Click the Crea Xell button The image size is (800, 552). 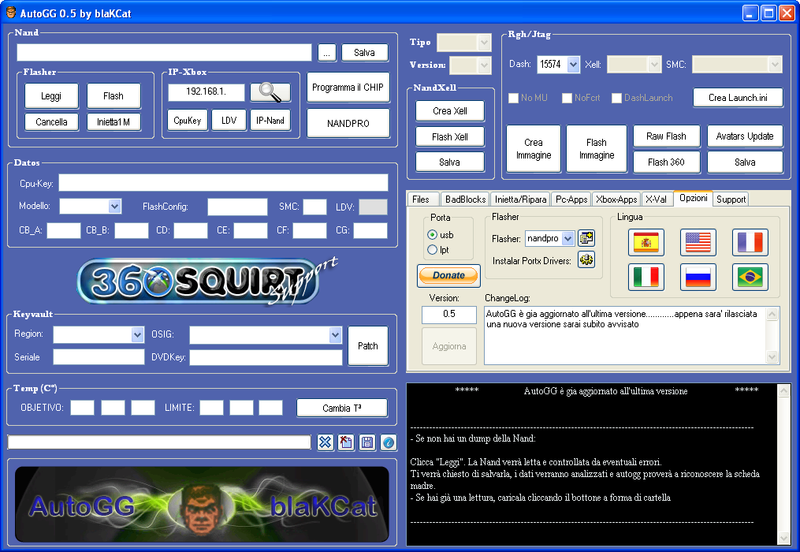click(x=449, y=111)
